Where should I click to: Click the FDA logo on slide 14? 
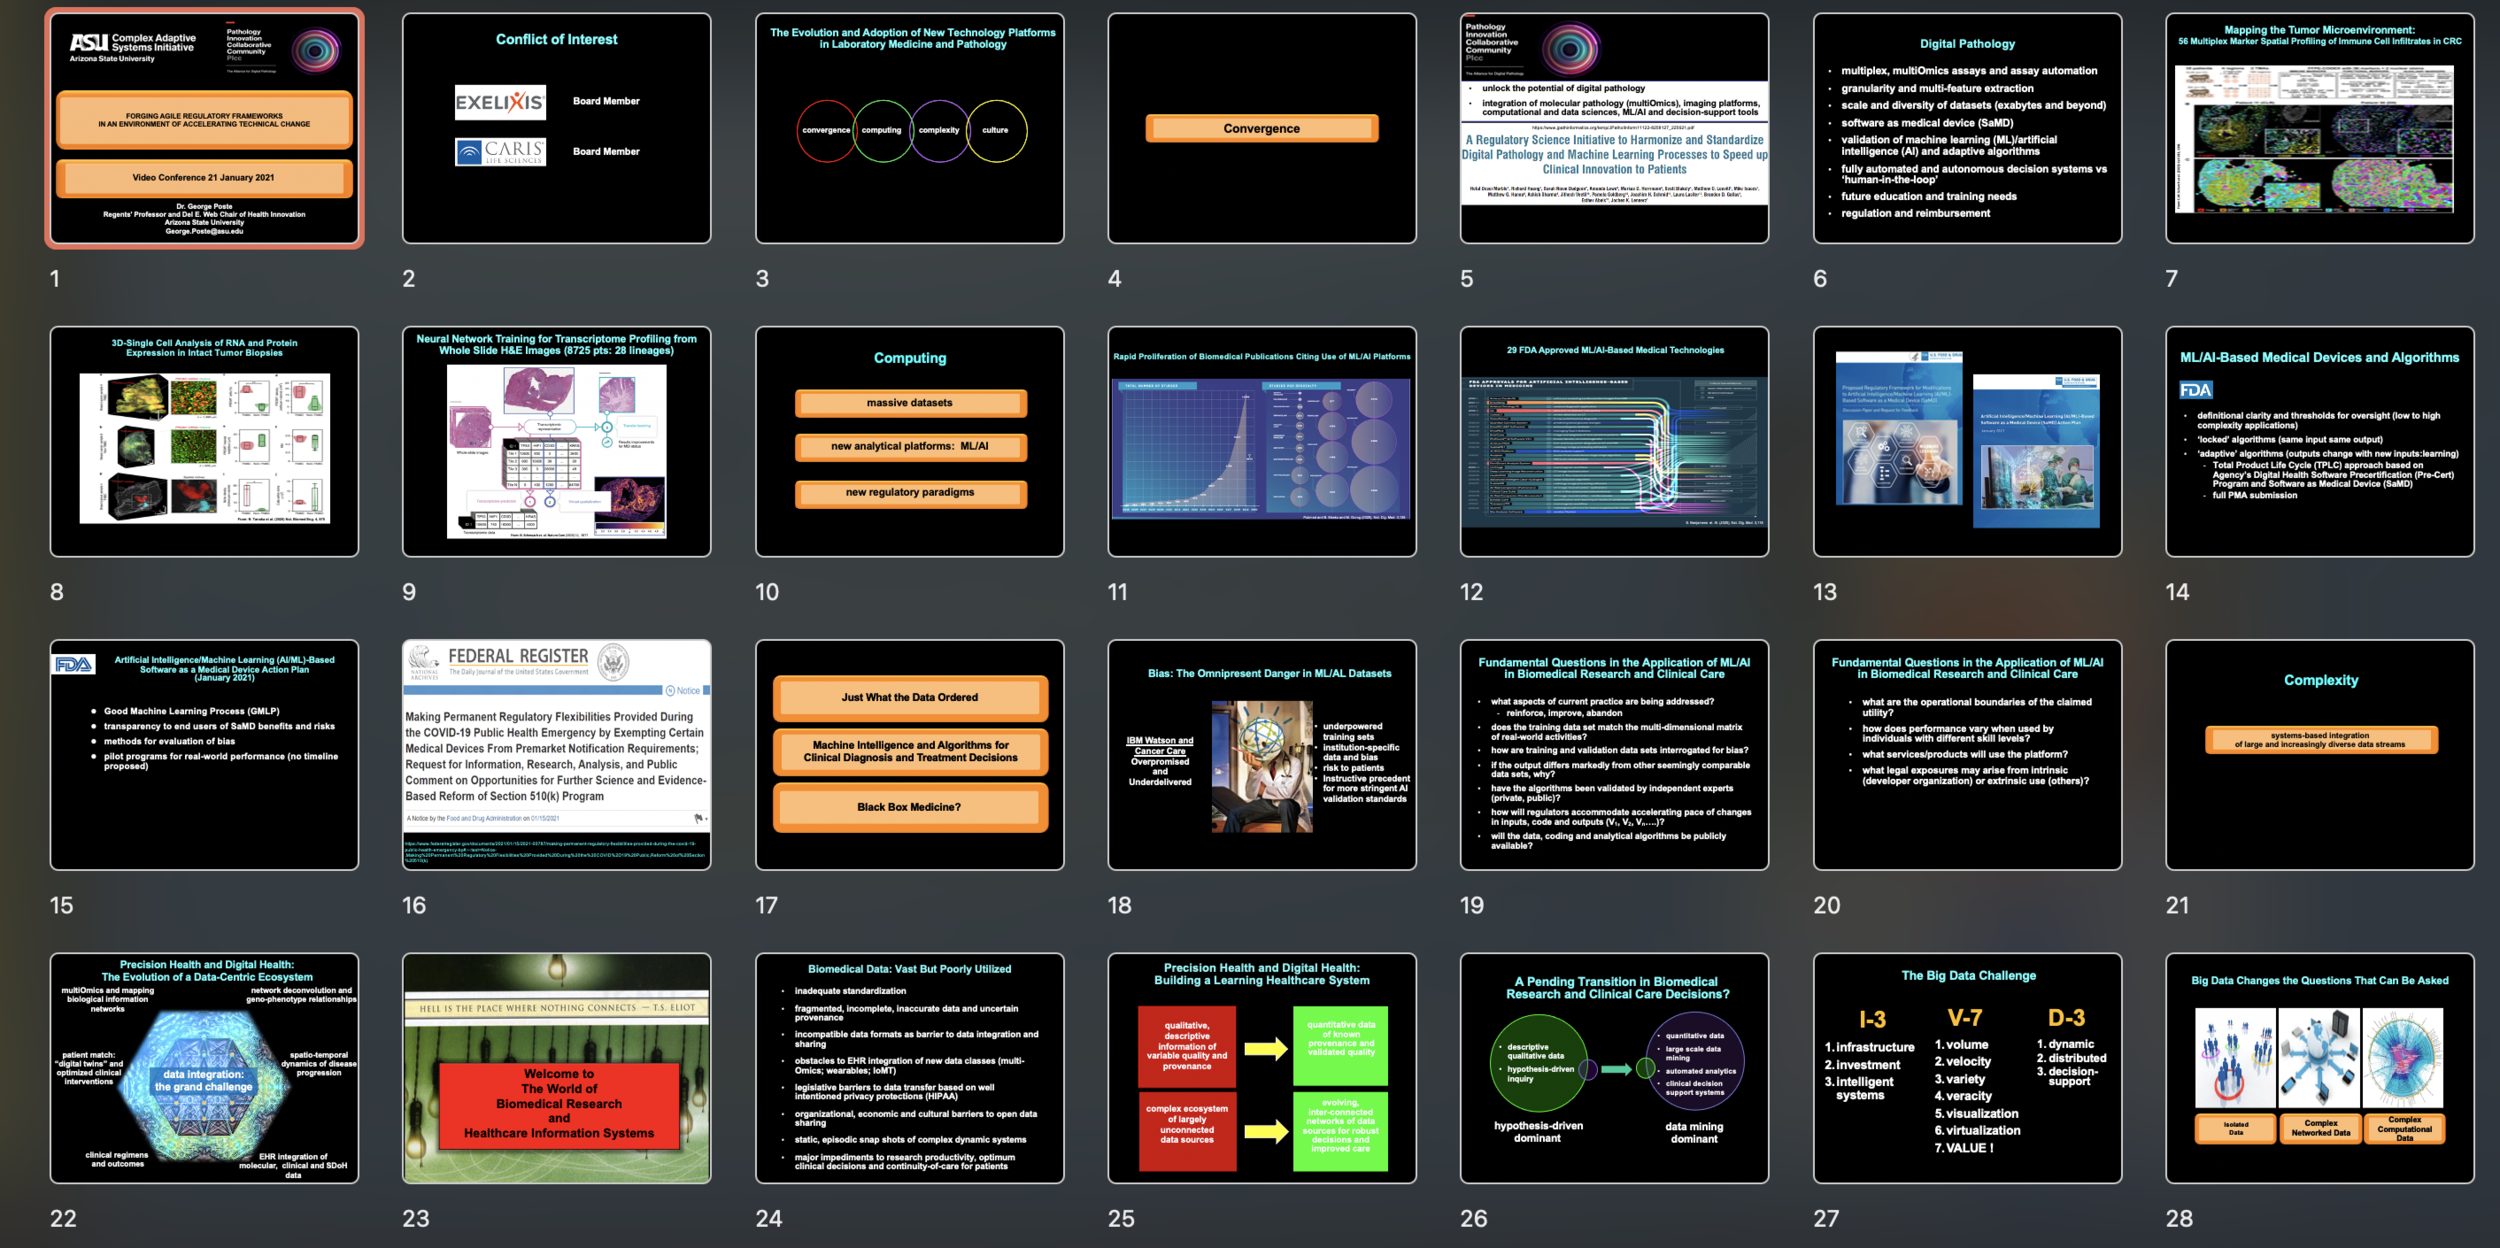2196,390
